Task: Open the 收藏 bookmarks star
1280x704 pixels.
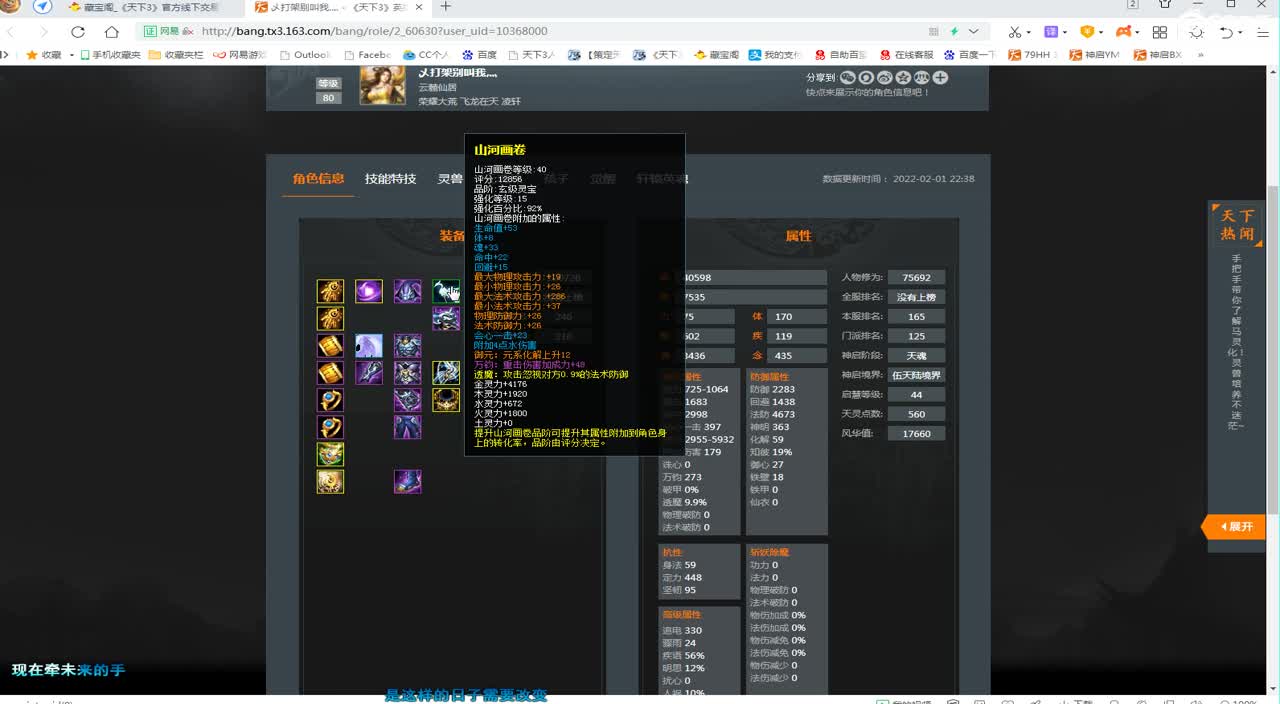Action: [x=43, y=55]
